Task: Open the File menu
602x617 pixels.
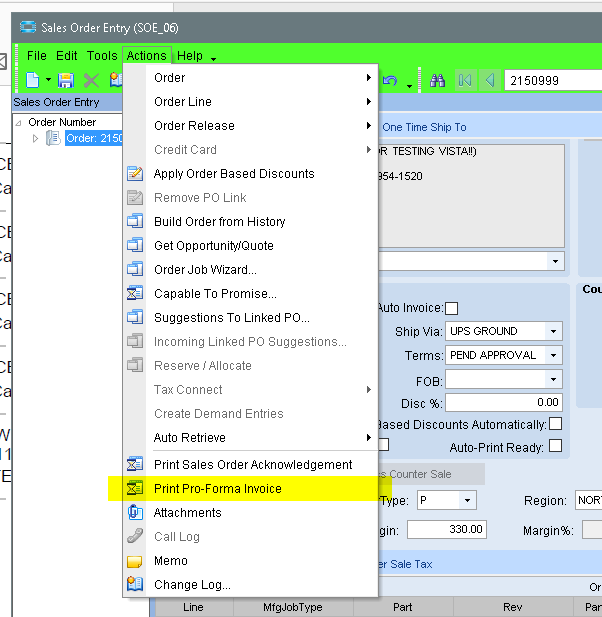Action: (37, 56)
